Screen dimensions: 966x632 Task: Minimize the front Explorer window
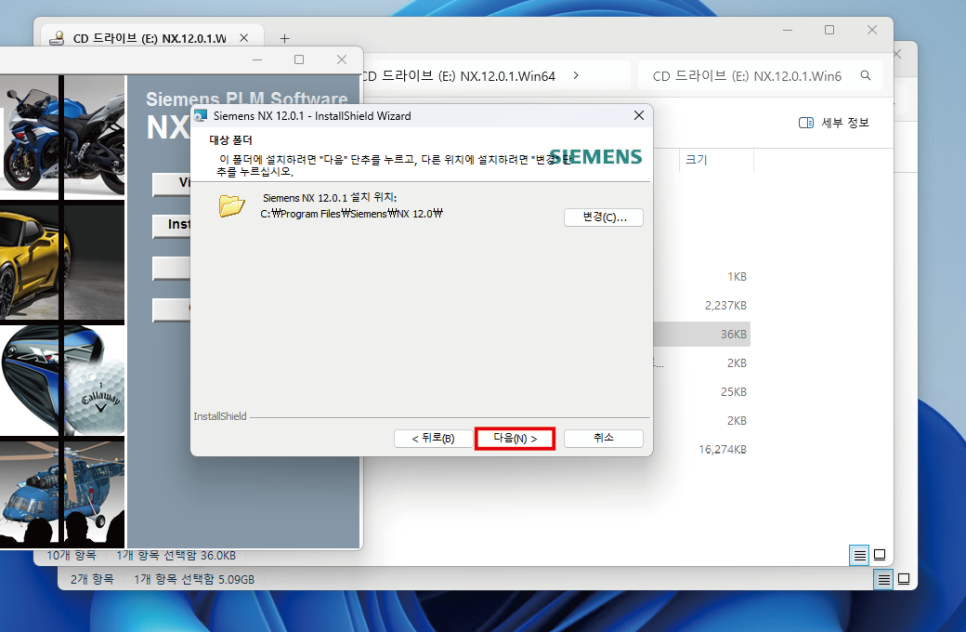[787, 30]
